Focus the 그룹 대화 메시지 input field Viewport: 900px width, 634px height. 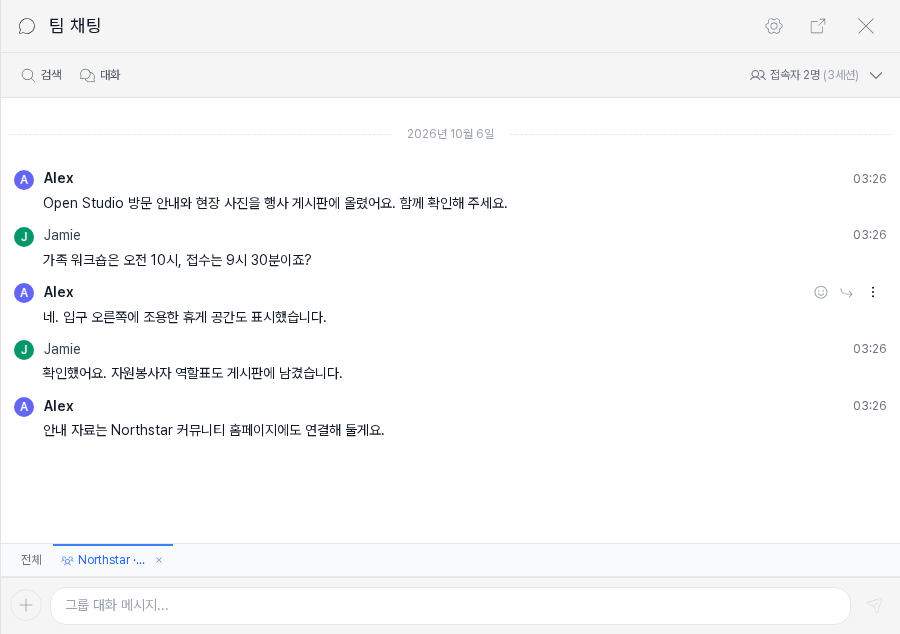[450, 605]
